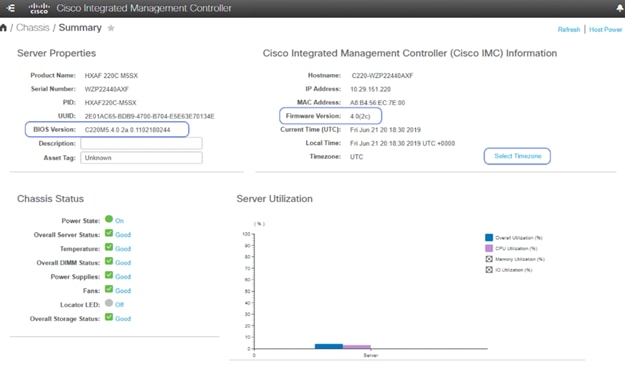Select BIOS Version value C220M5.4.0.2a

coord(128,130)
